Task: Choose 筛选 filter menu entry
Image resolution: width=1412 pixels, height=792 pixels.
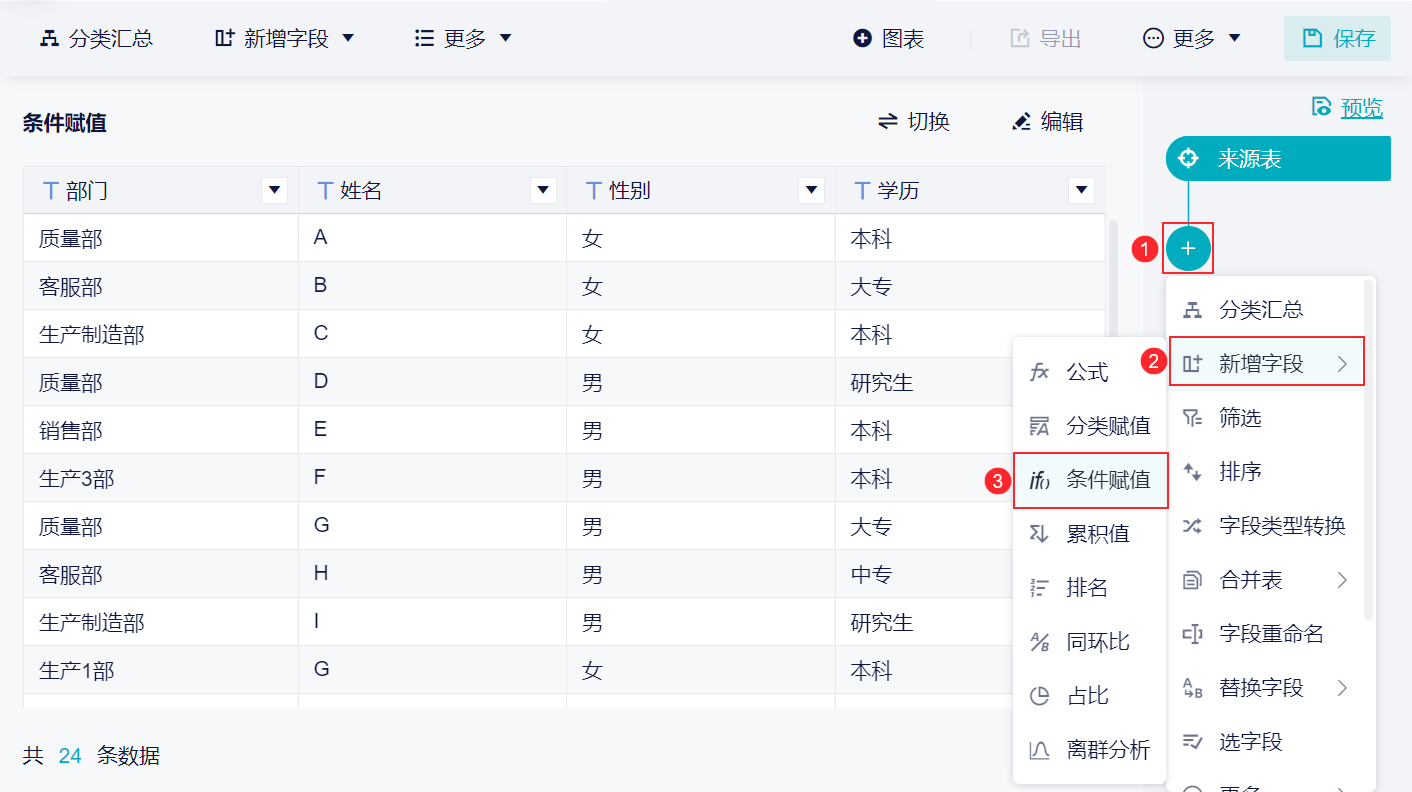Action: (x=1240, y=418)
